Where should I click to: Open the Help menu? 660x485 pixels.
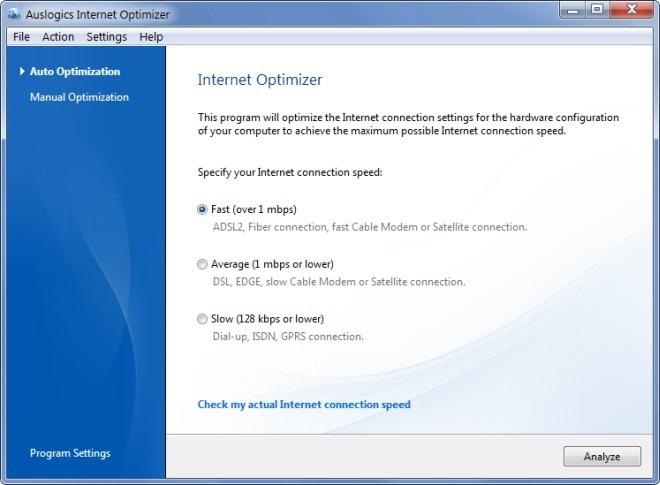[151, 37]
